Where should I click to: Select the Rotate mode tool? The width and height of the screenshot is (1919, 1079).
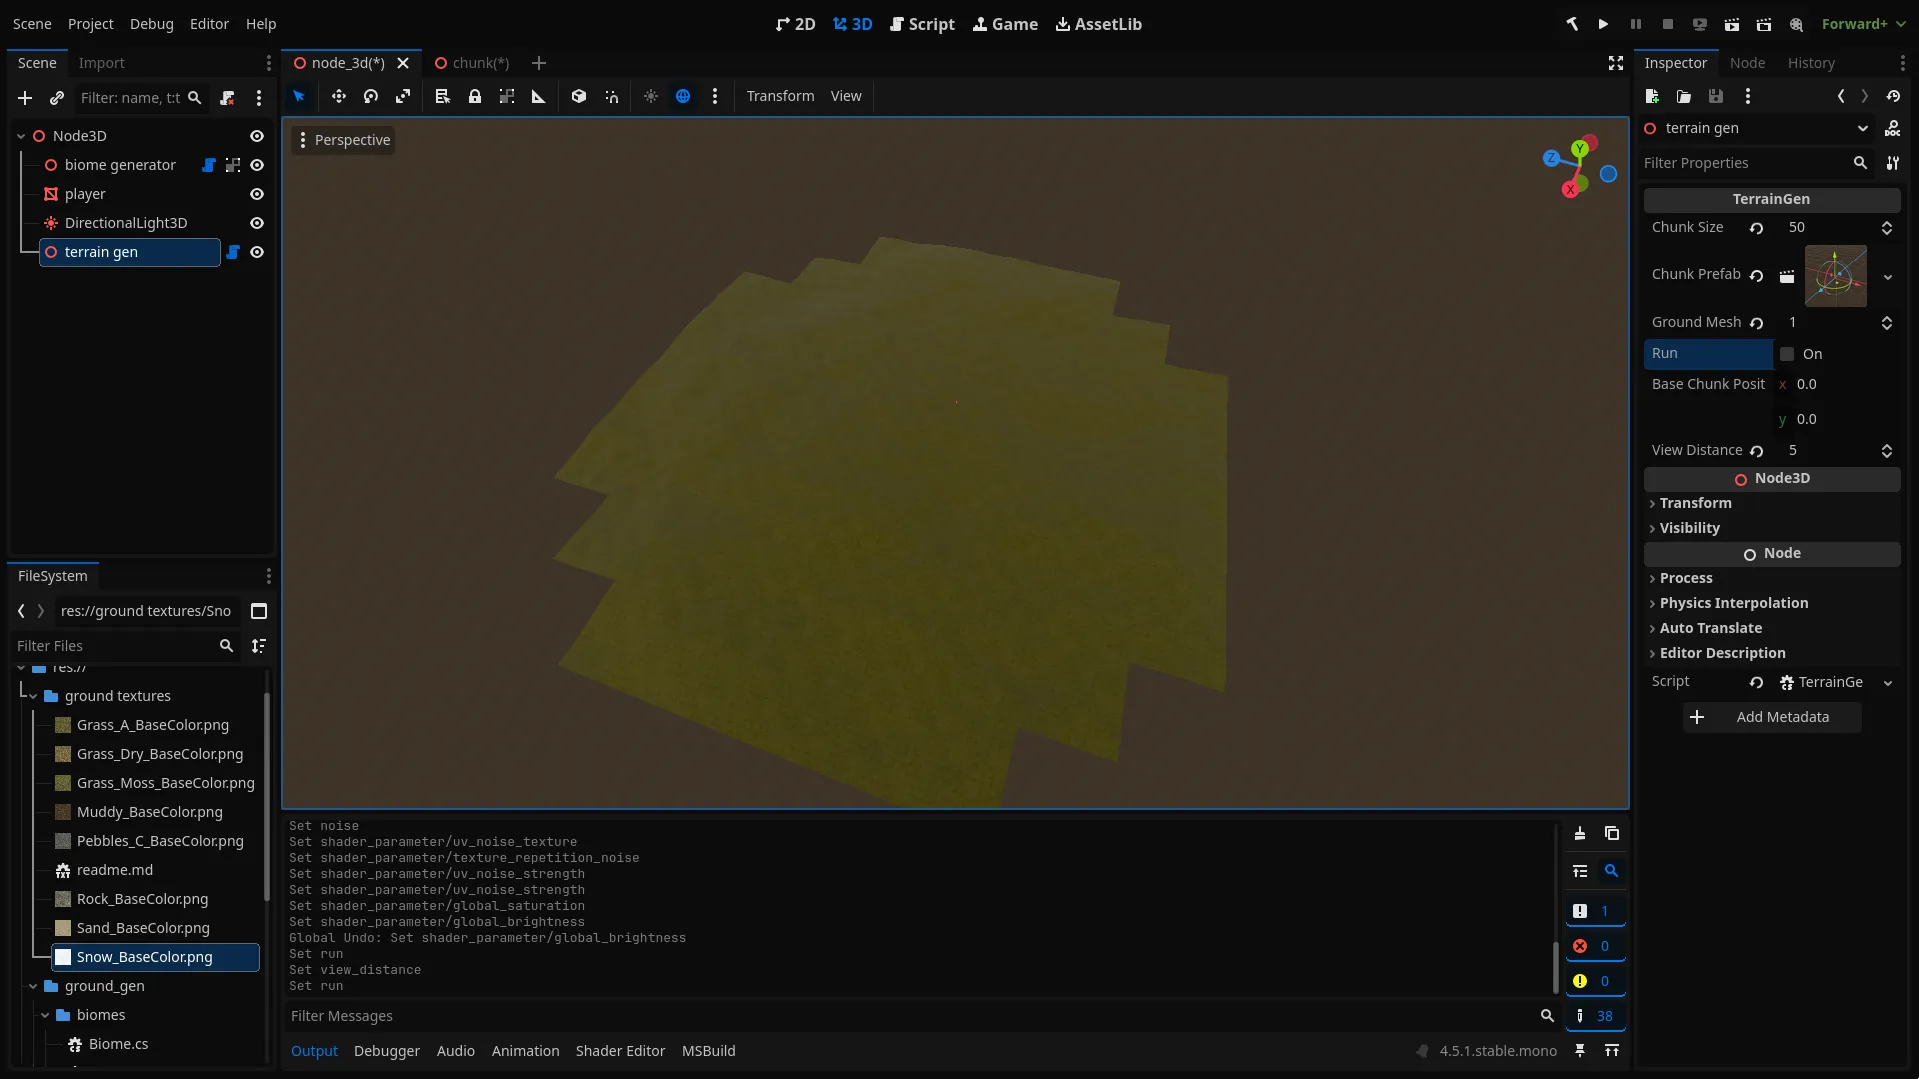click(x=371, y=96)
